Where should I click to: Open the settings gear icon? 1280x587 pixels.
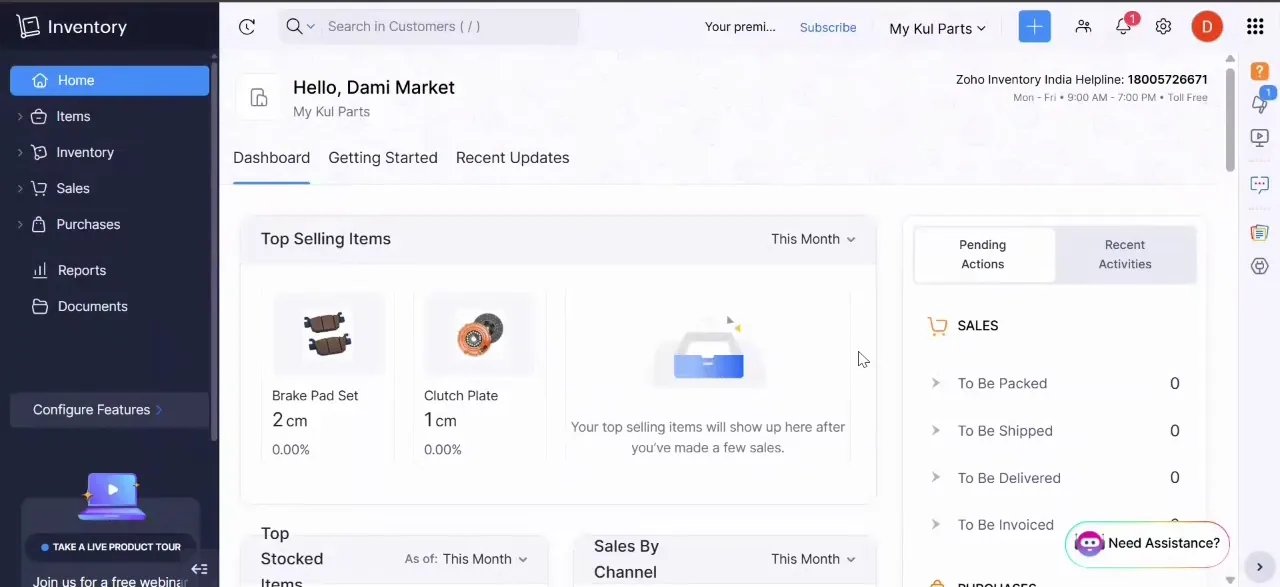[x=1163, y=27]
